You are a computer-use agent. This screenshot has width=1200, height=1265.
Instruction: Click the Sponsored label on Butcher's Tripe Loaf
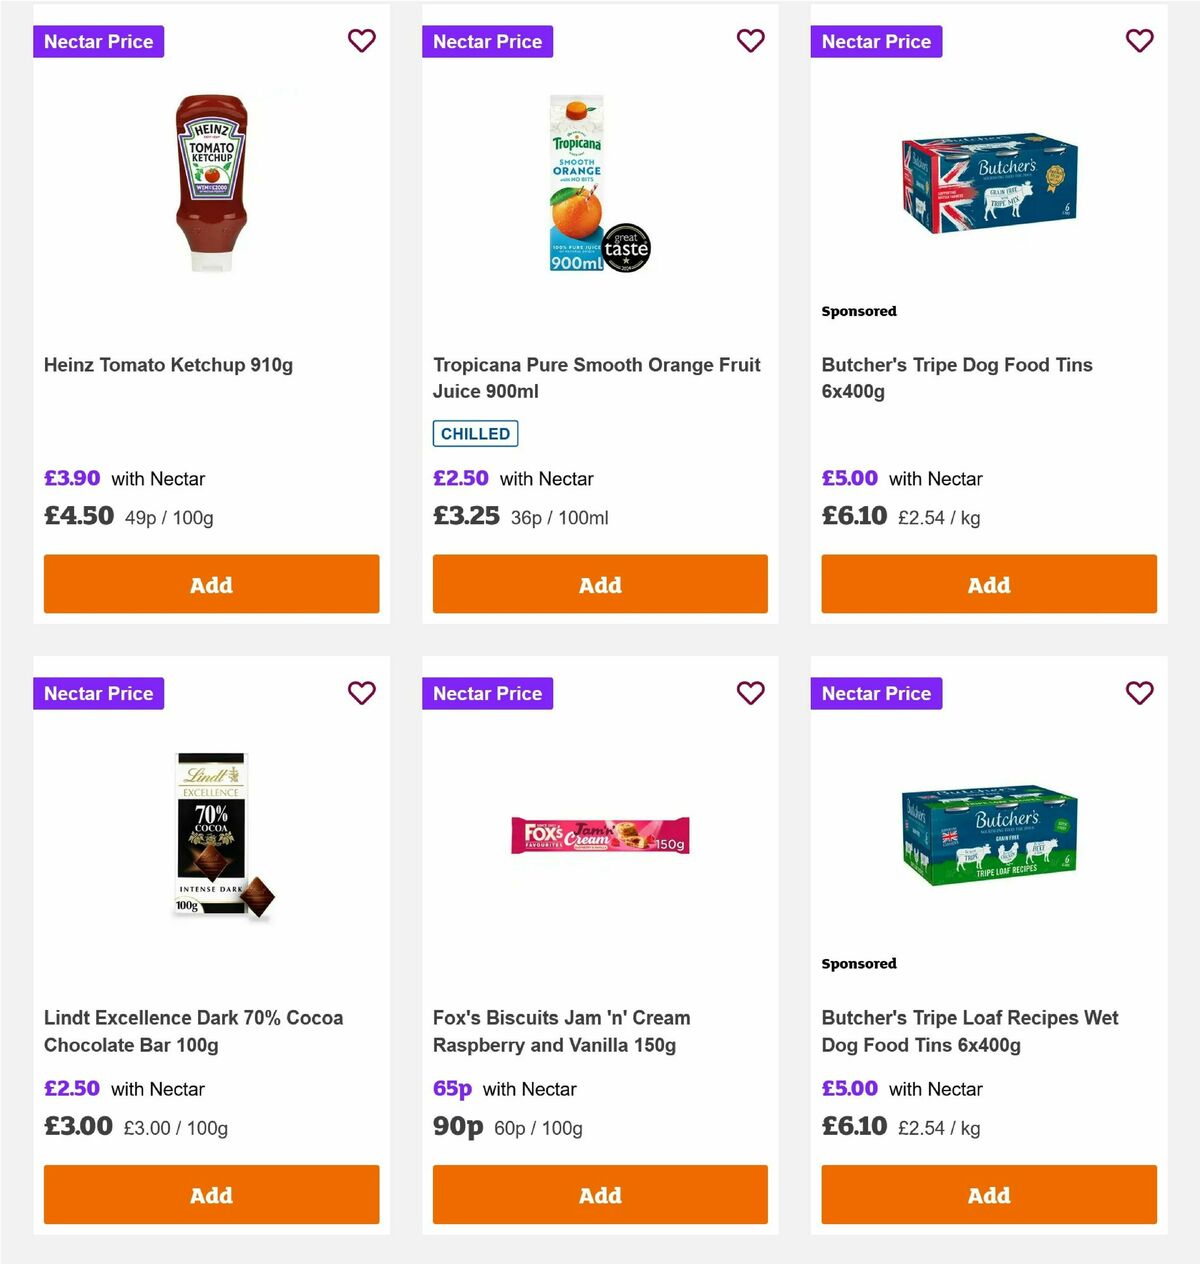(x=859, y=963)
